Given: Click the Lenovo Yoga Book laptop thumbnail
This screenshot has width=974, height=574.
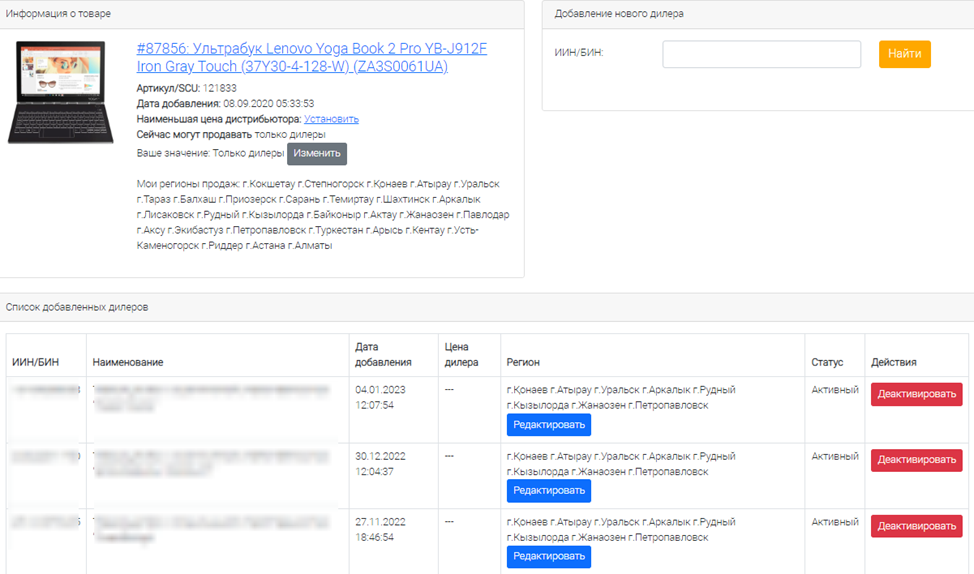Looking at the screenshot, I should 61,92.
